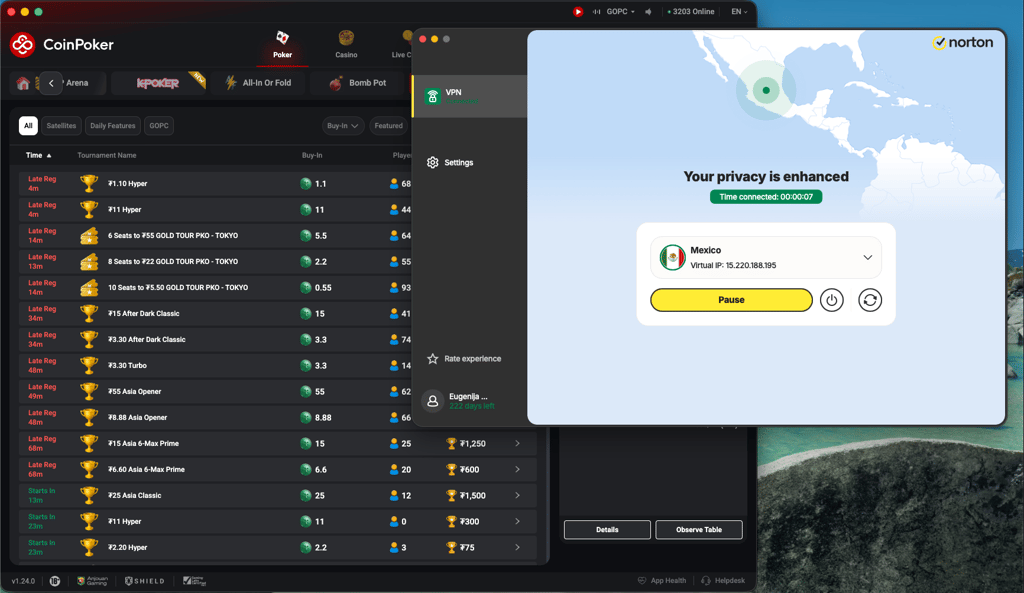Screen dimensions: 1024x593
Task: Expand the ₮15 Asia 6-Max Prime row arrow
Action: coord(517,443)
